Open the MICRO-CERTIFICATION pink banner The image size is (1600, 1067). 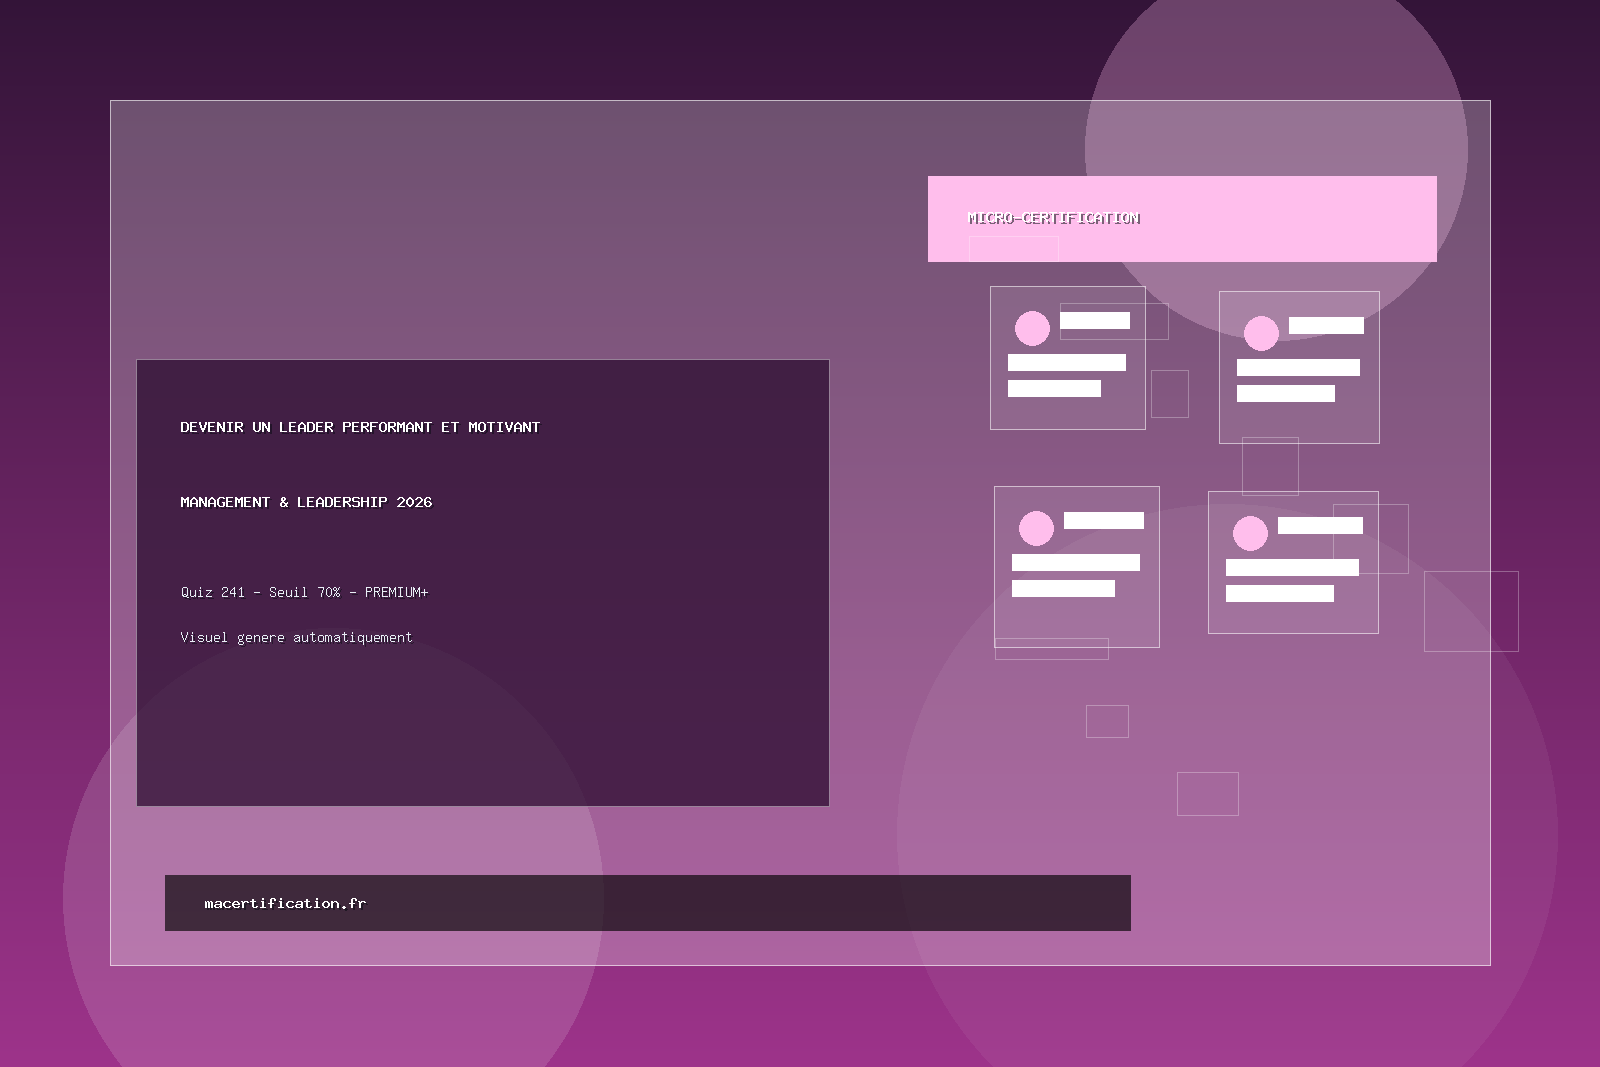point(1182,219)
